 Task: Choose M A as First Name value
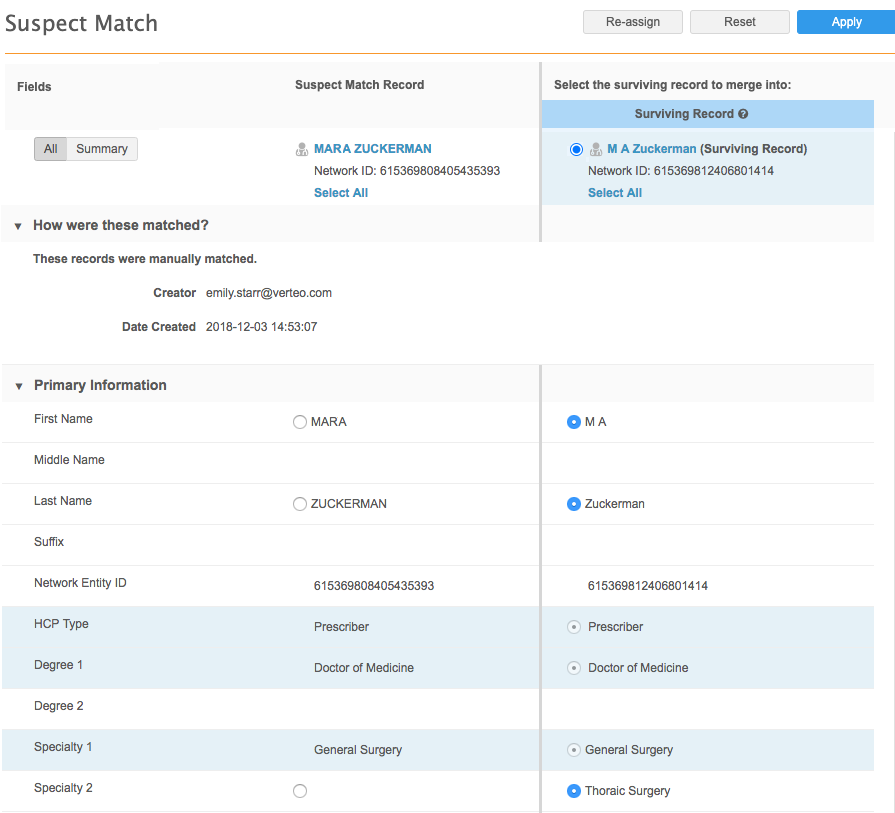(x=574, y=422)
